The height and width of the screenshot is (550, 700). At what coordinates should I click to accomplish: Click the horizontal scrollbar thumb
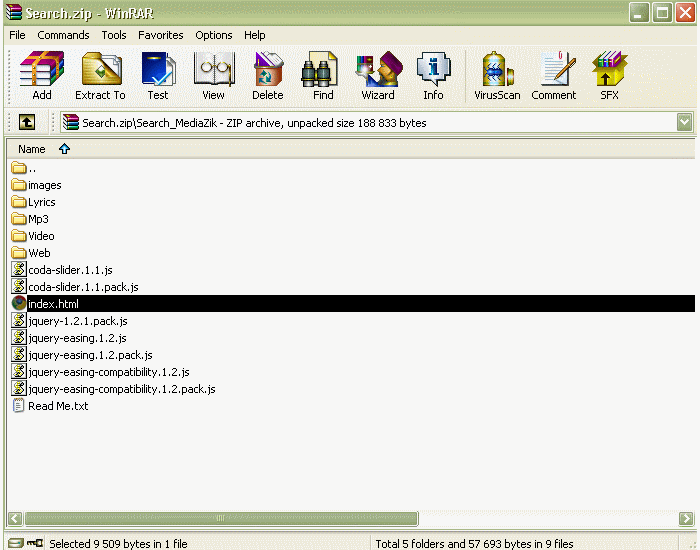221,518
